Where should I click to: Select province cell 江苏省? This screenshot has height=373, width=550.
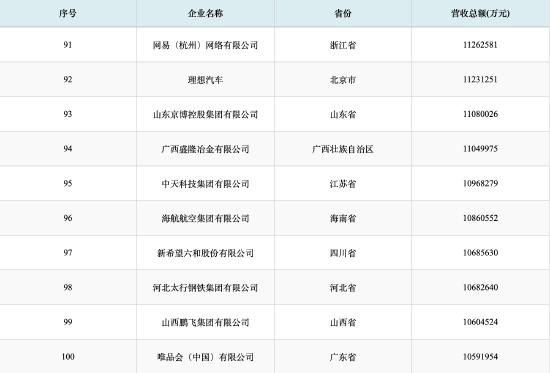343,184
